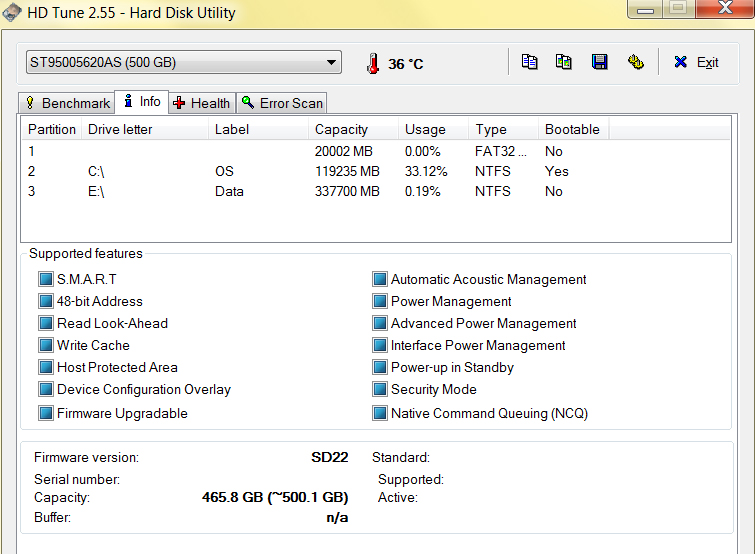Image resolution: width=755 pixels, height=554 pixels.
Task: Toggle the Device Configuration Overlay checkbox
Action: pyautogui.click(x=46, y=389)
